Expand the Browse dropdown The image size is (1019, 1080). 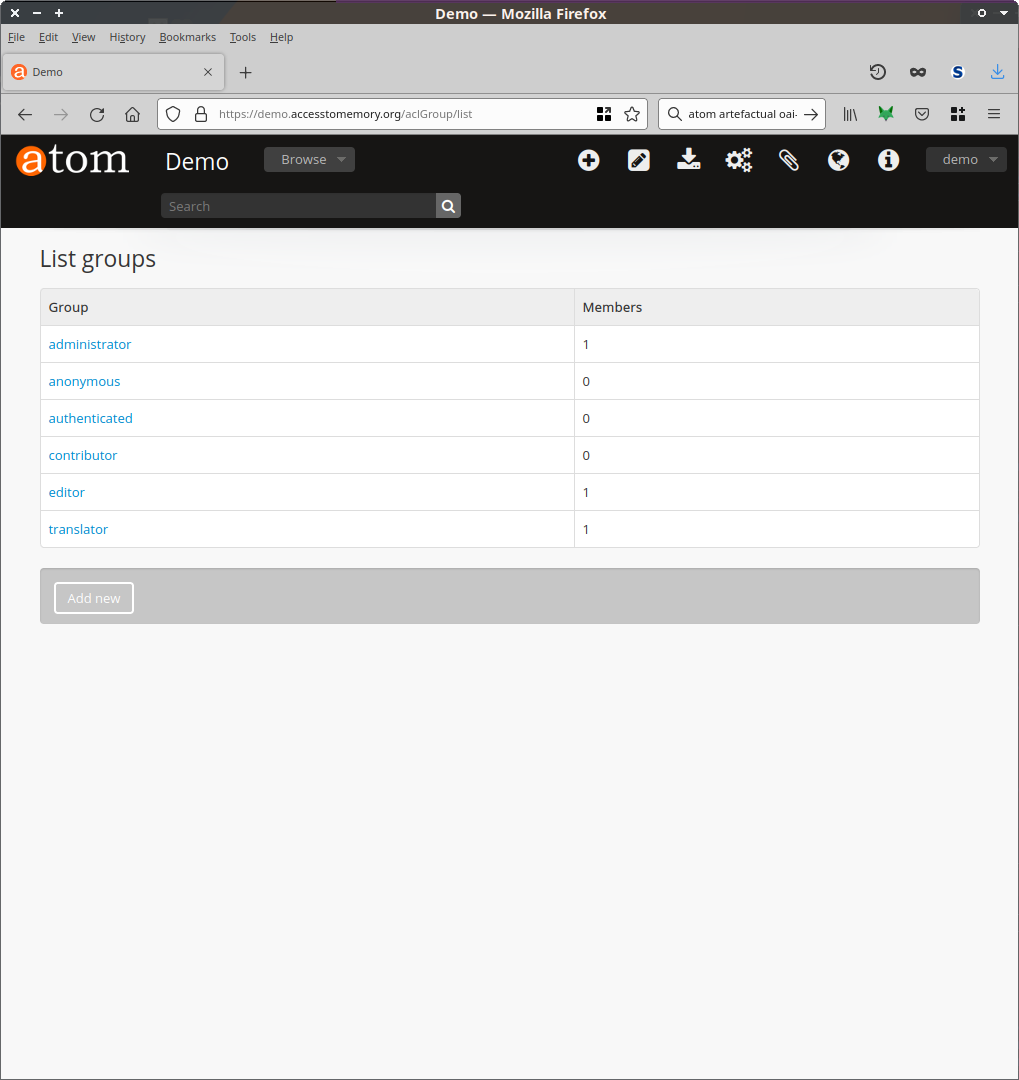tap(309, 160)
